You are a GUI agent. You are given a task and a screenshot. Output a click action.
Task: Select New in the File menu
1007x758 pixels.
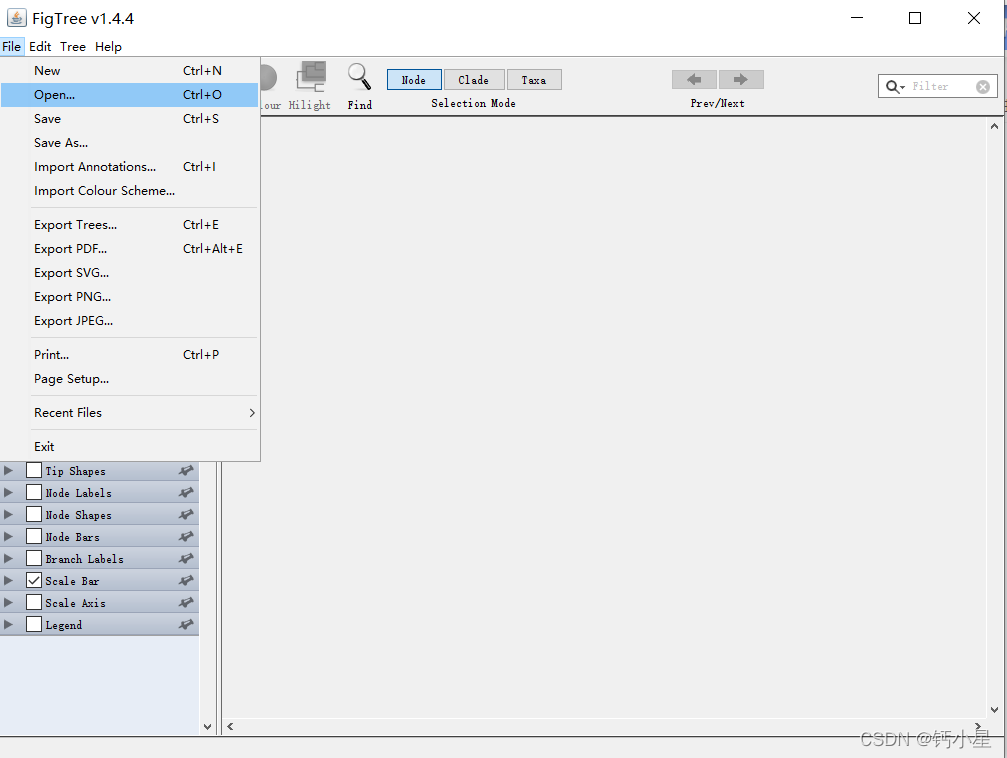130,71
